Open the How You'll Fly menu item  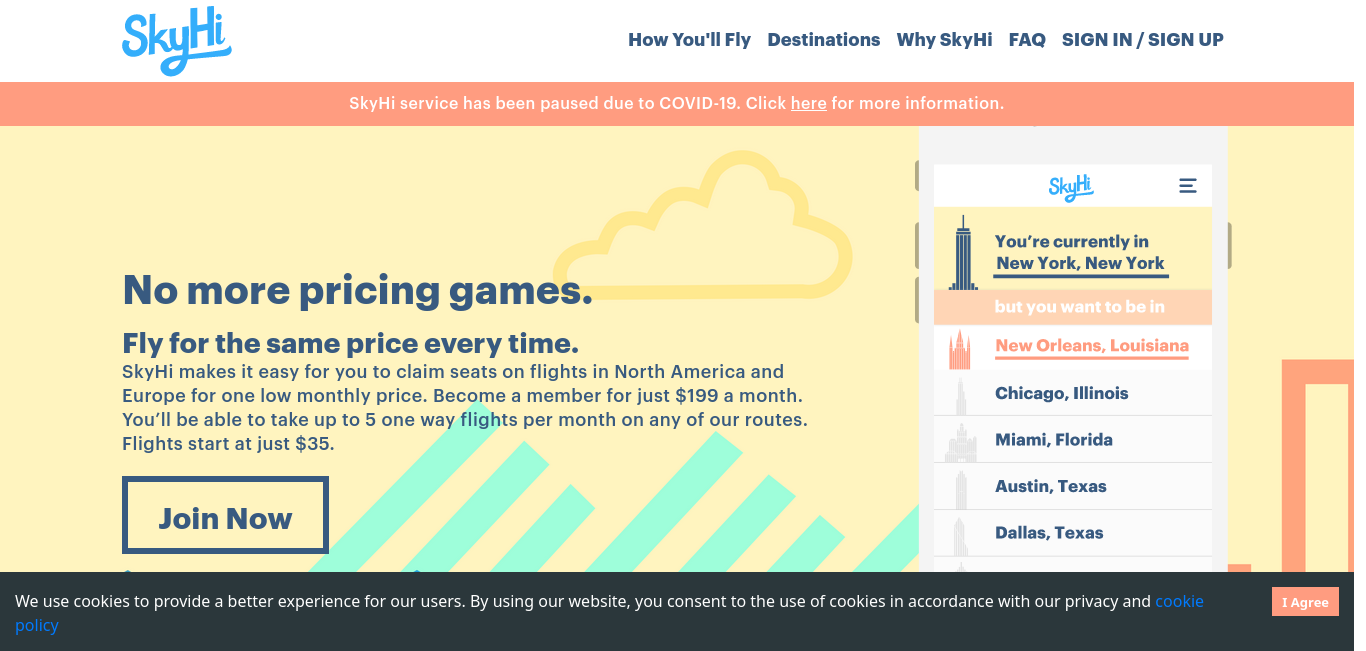click(689, 40)
